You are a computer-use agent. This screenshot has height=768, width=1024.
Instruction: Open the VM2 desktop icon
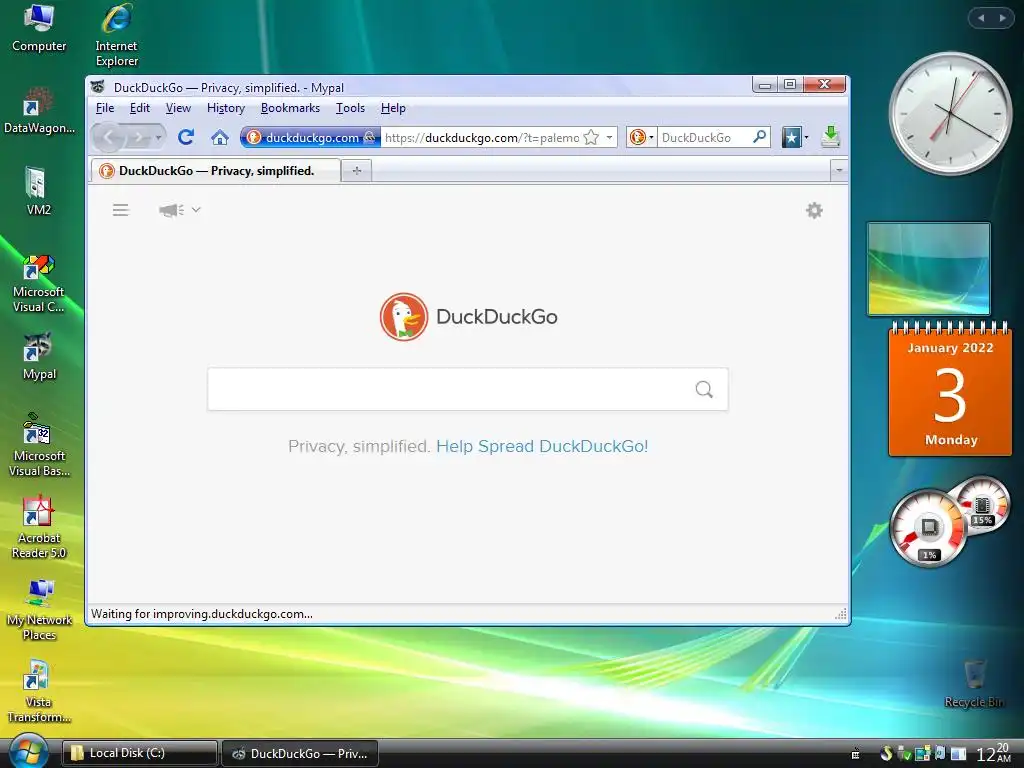tap(38, 191)
